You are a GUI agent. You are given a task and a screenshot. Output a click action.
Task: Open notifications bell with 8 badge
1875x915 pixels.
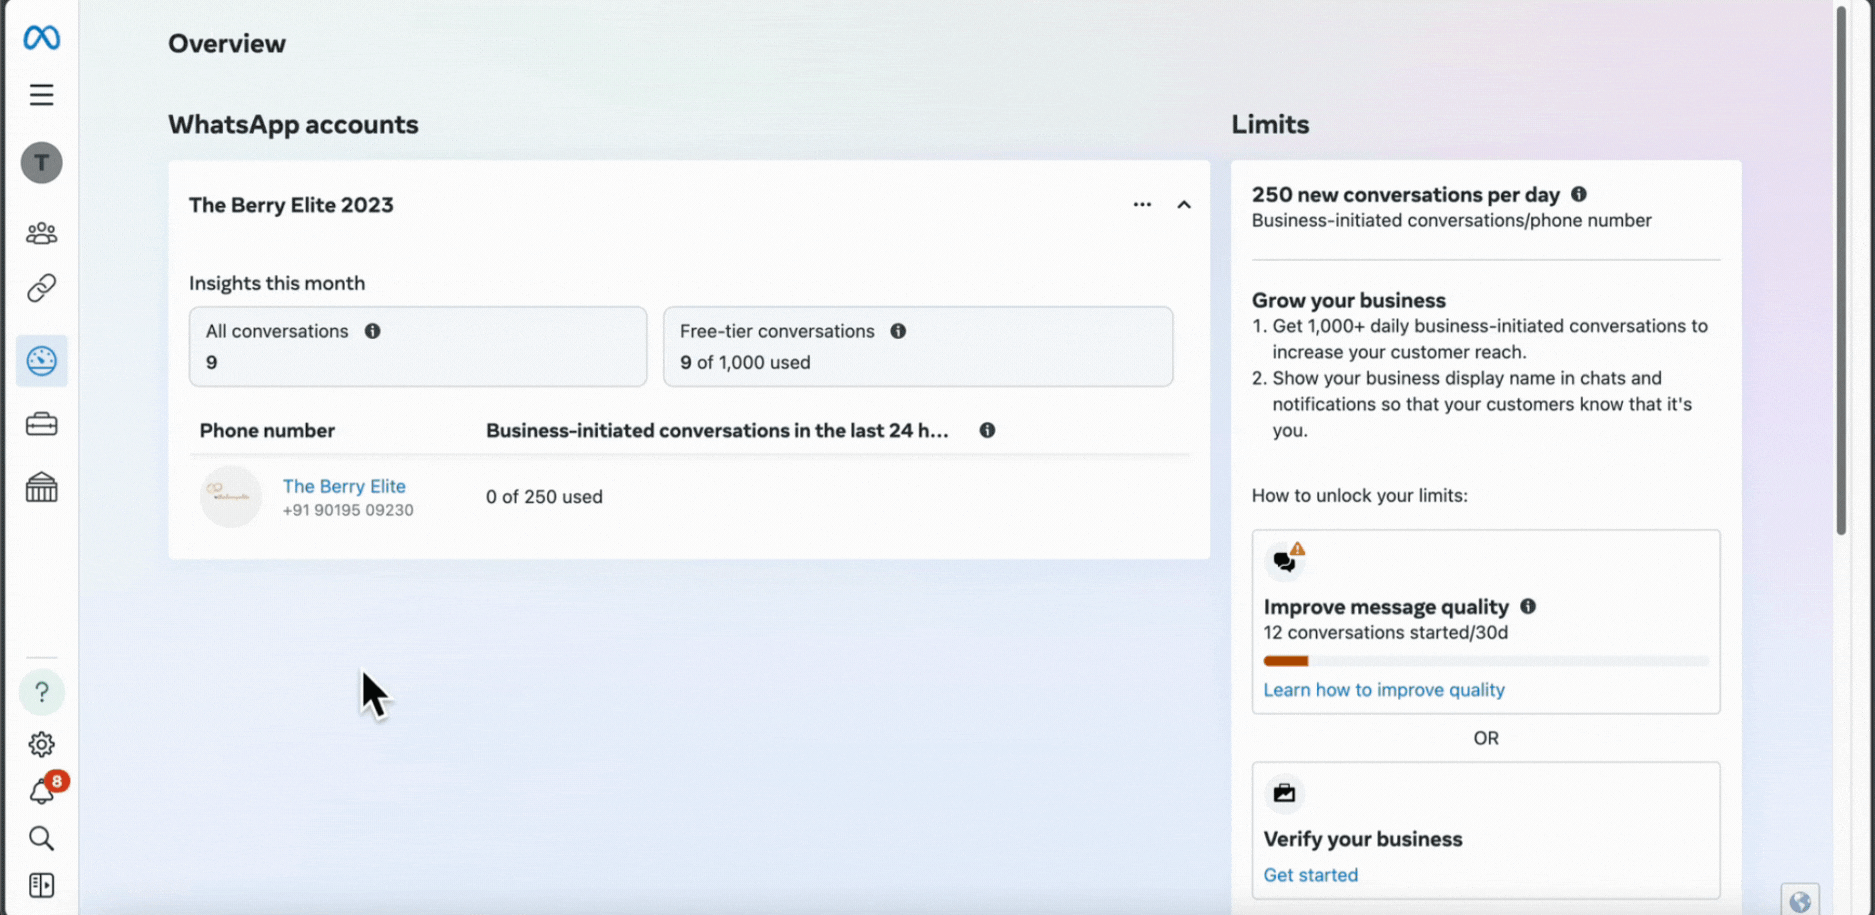click(x=44, y=790)
